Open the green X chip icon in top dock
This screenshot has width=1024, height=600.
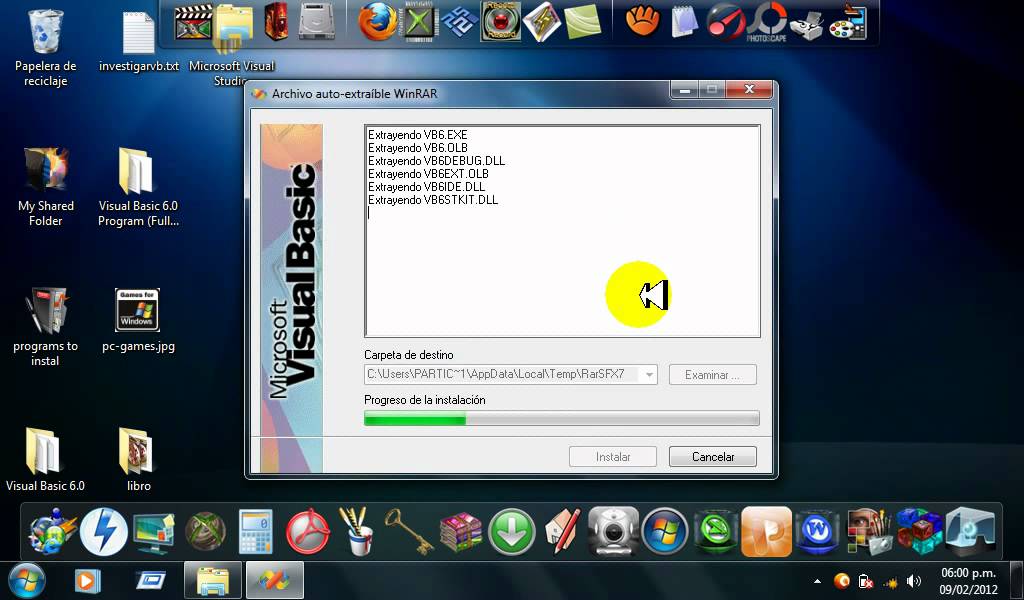(418, 22)
